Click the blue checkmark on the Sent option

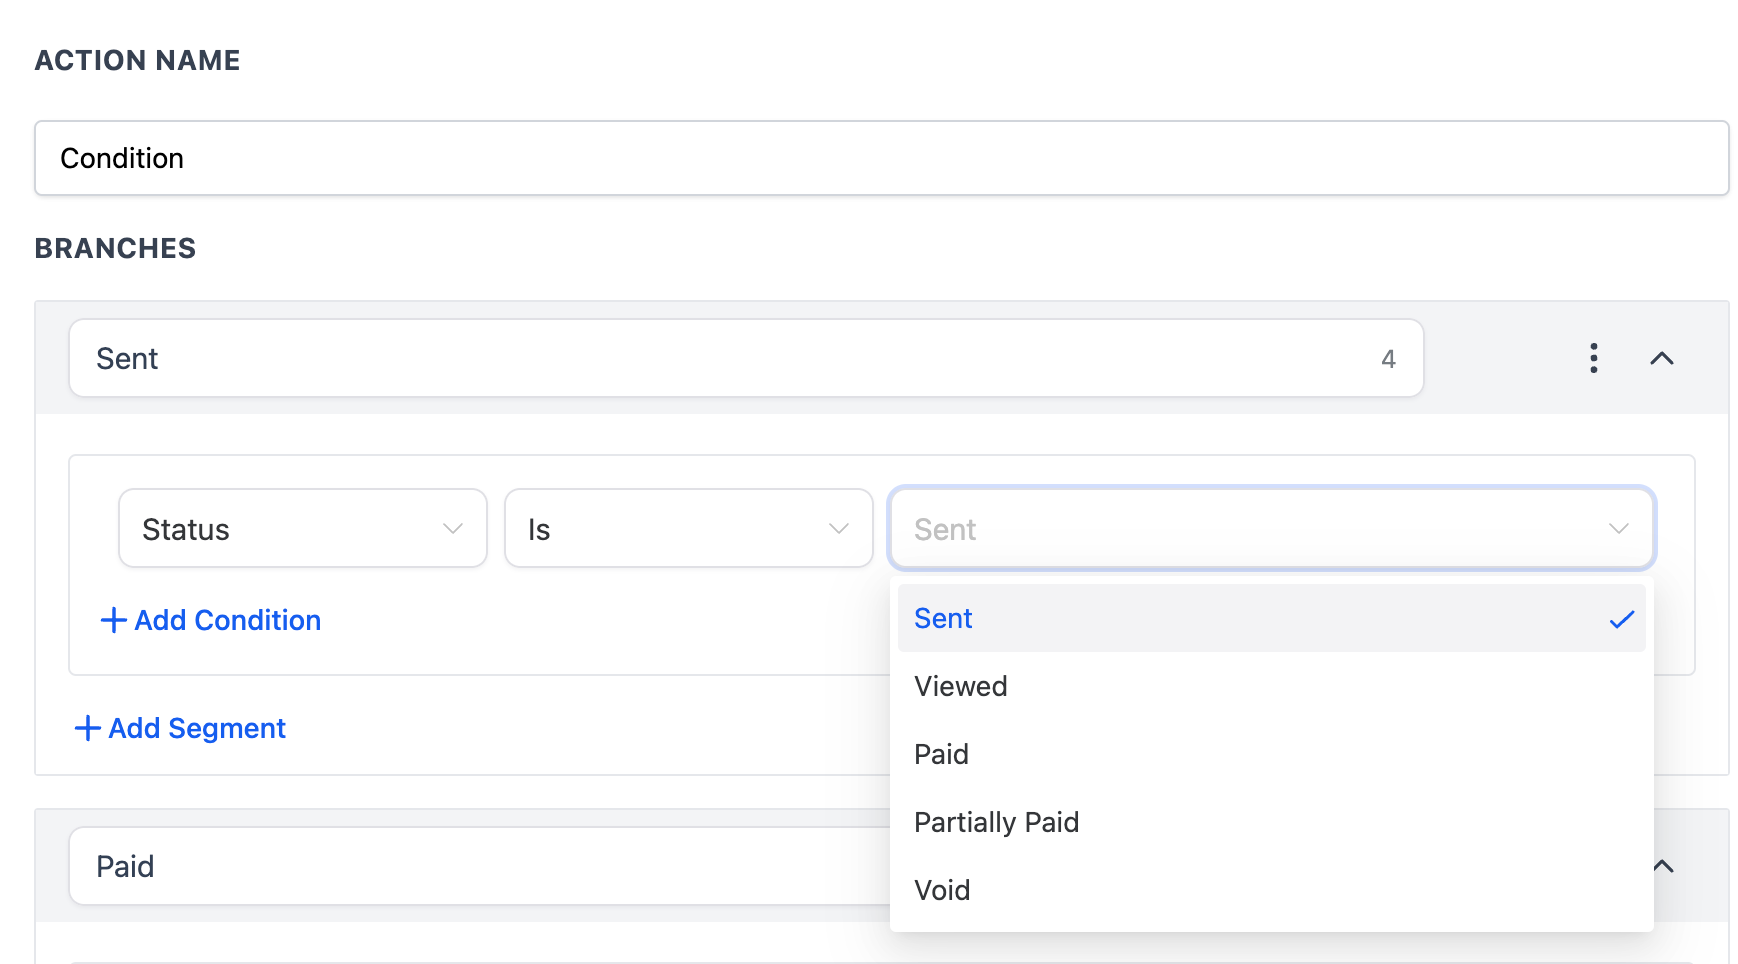(x=1621, y=619)
